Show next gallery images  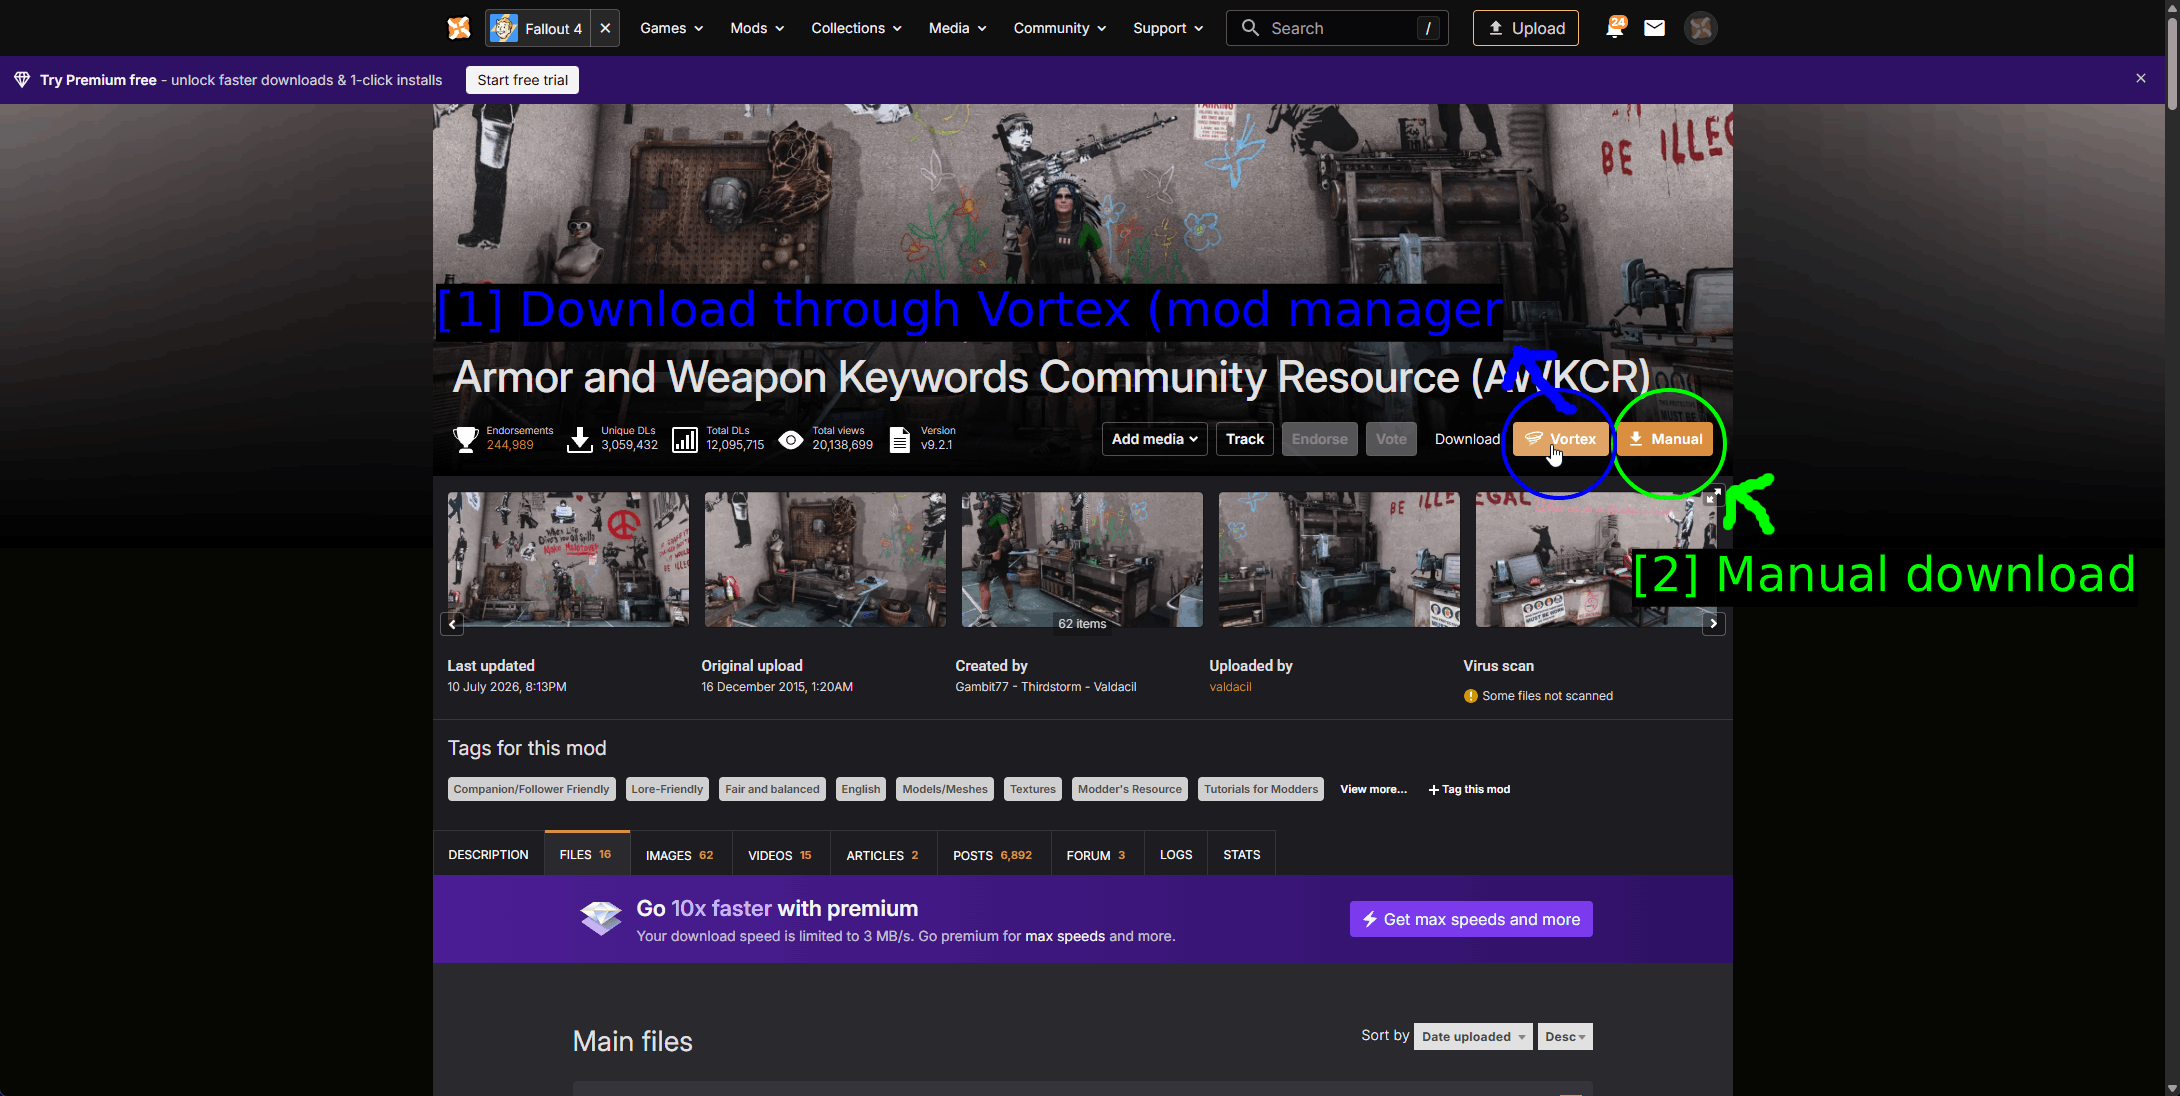click(x=1714, y=624)
